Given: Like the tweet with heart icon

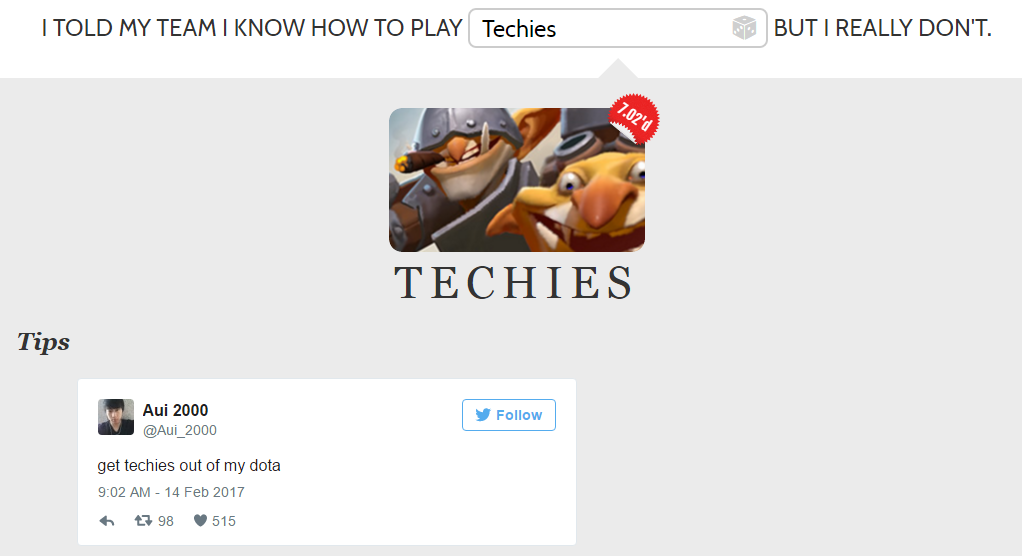Looking at the screenshot, I should pyautogui.click(x=200, y=521).
